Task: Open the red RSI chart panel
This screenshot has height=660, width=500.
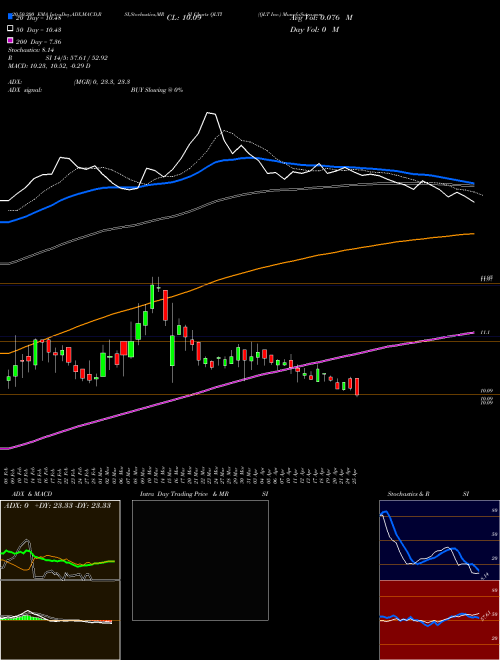Action: (439, 620)
